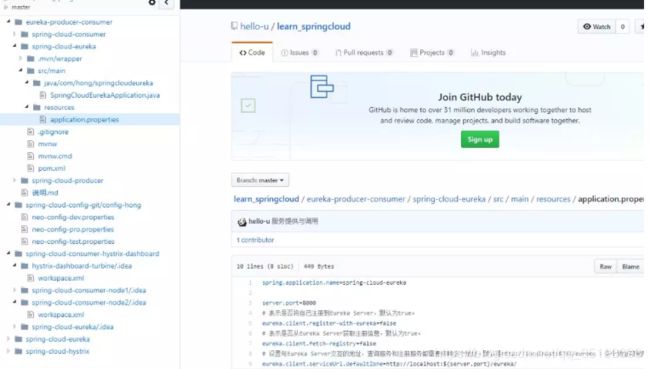650x369 pixels.
Task: Go to main breadcrumb
Action: tap(520, 199)
